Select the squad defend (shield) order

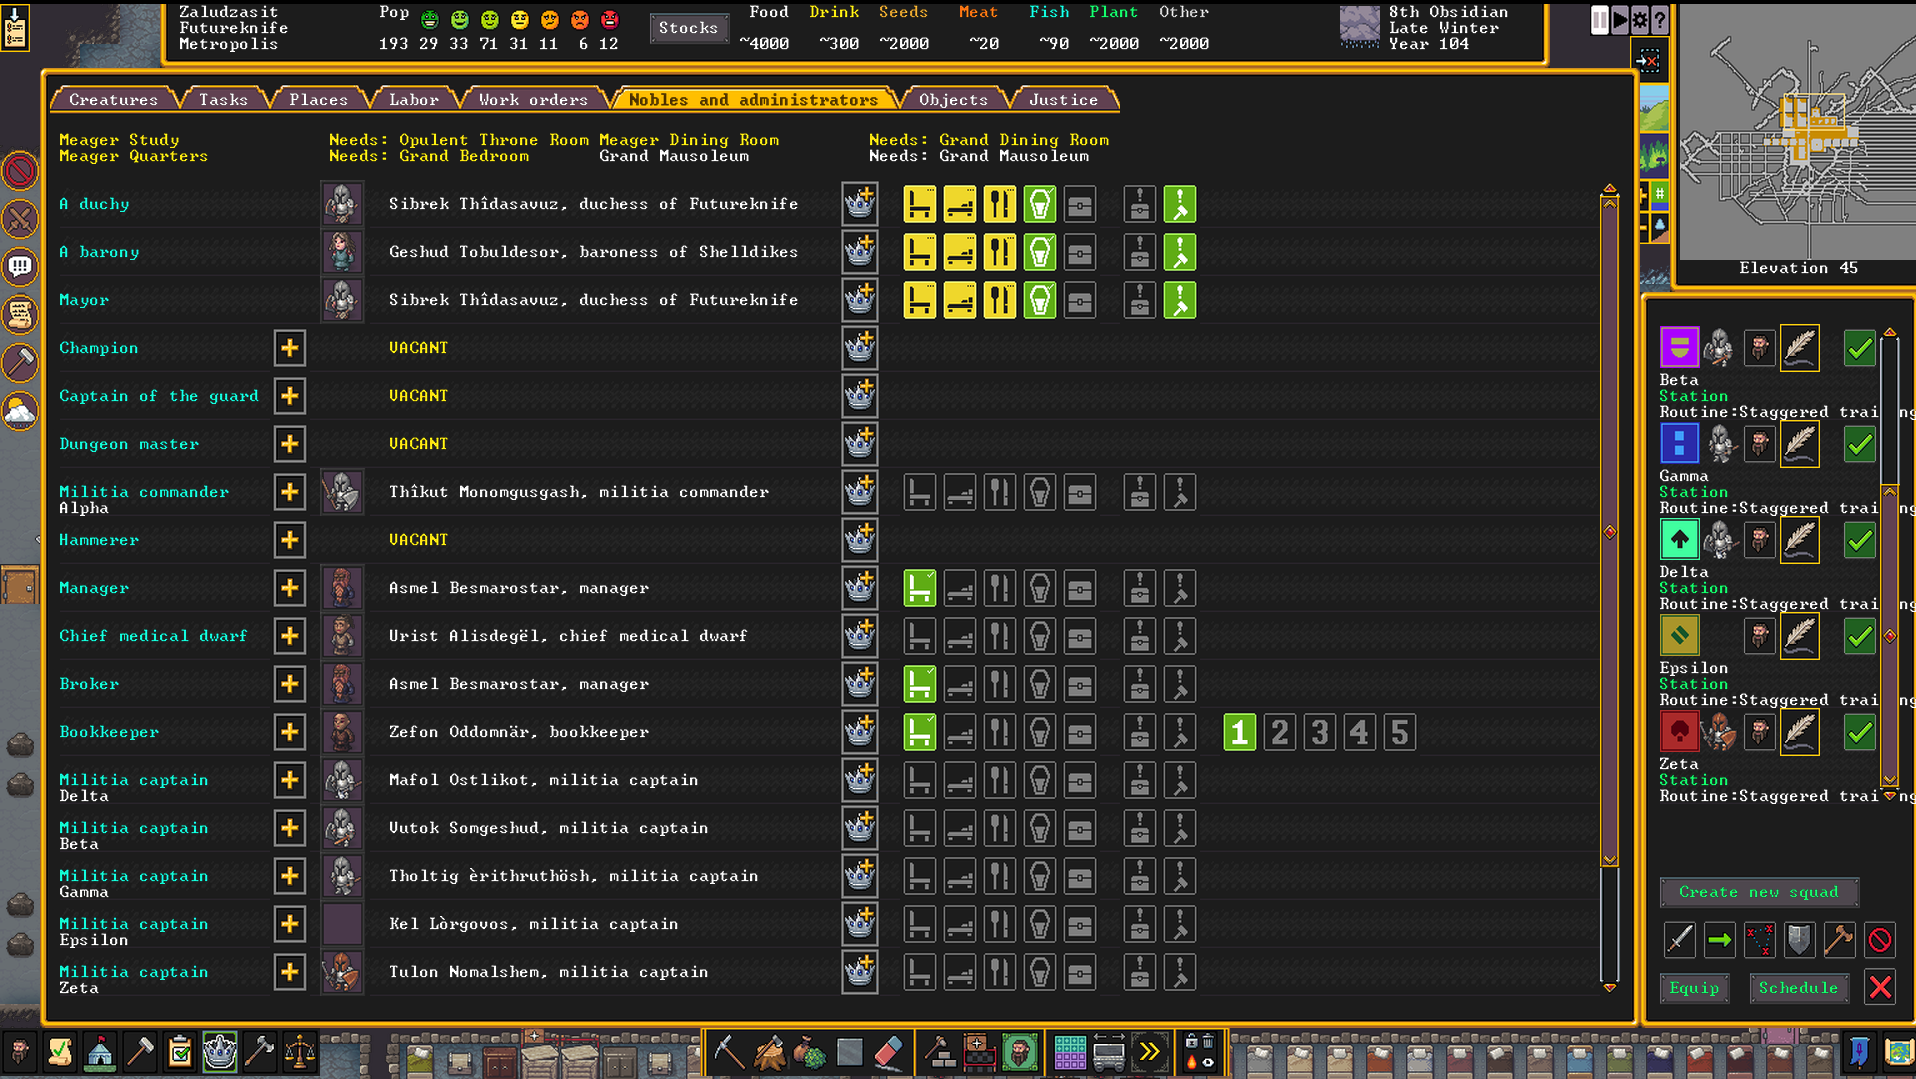pos(1799,939)
